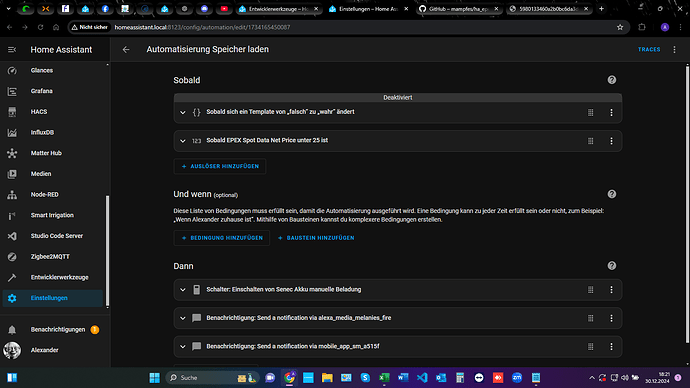This screenshot has height=388, width=690.
Task: Click Bedingung hinzufügen button
Action: click(x=222, y=238)
